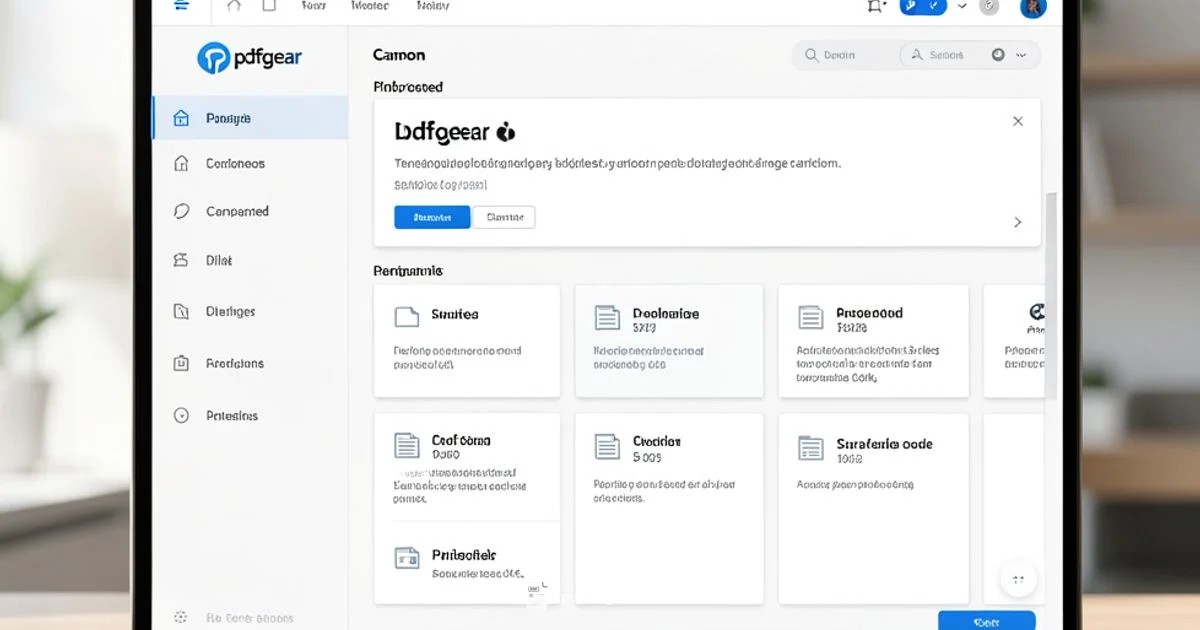Click the user avatar in top right corner
1200x630 pixels.
[1033, 6]
